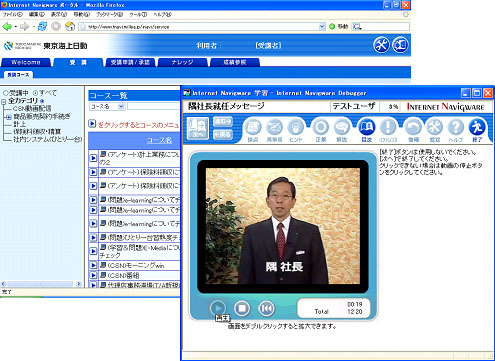Image resolution: width=495 pixels, height=361 pixels.
Task: Maximize the Internet Navigware learning window
Action: click(x=477, y=93)
